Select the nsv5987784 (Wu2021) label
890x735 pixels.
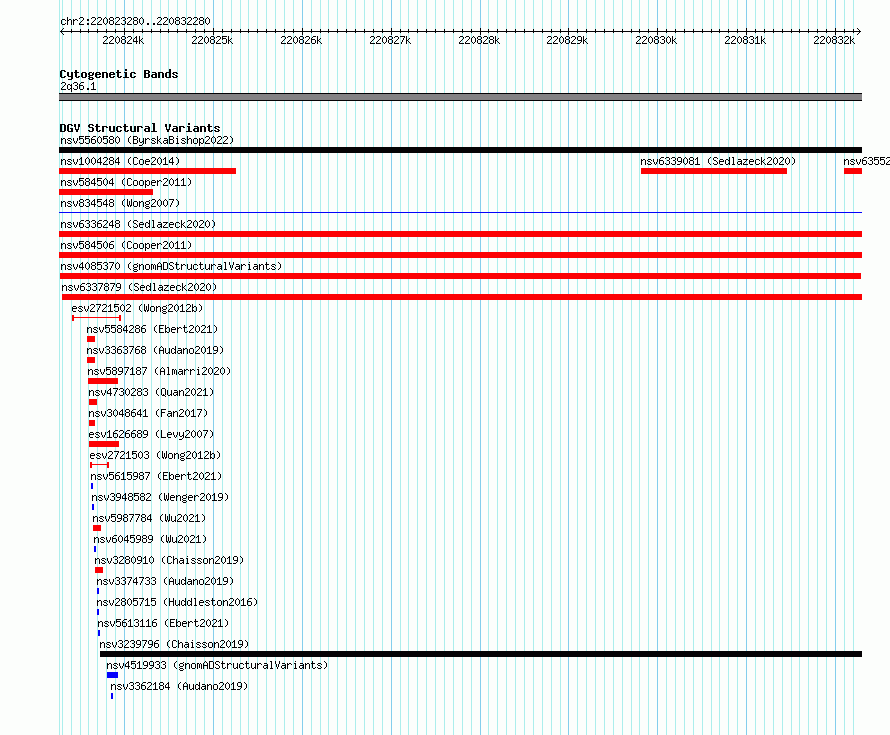coord(149,518)
